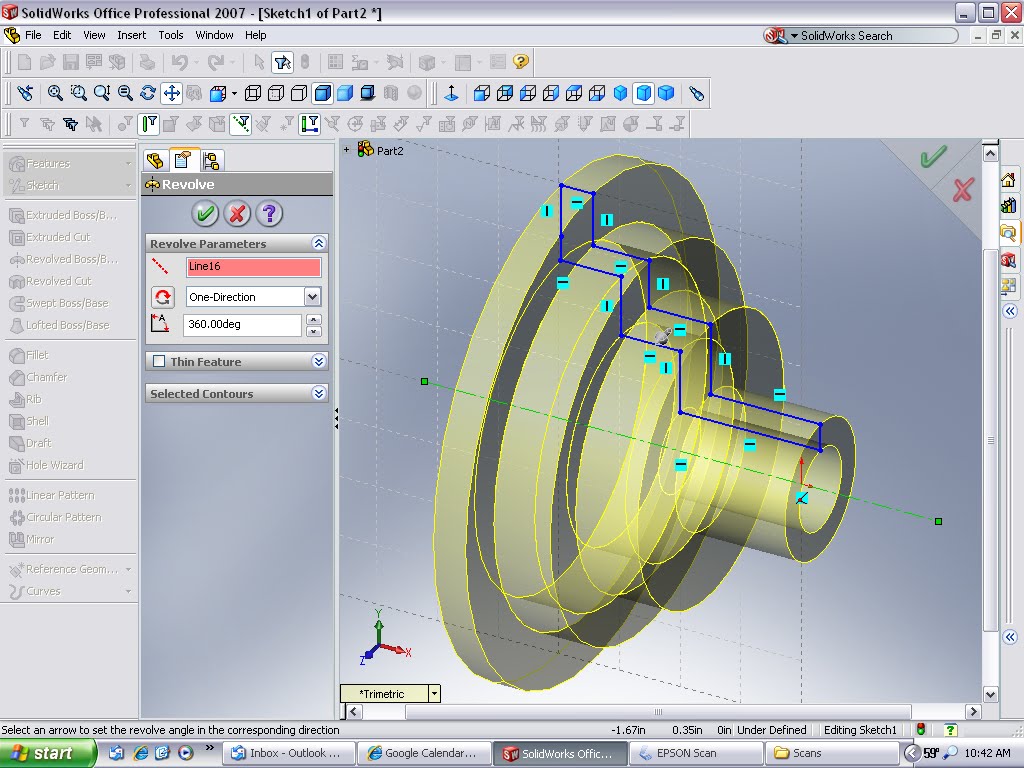Click Zoom to Fit icon
1024x768 pixels.
[55, 93]
